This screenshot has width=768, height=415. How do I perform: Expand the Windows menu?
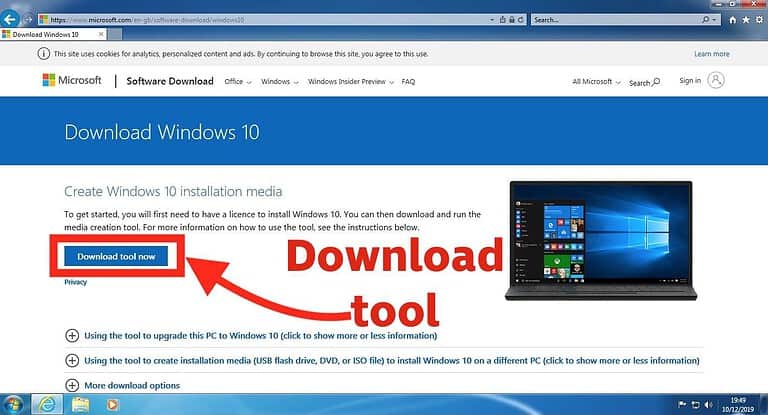279,82
